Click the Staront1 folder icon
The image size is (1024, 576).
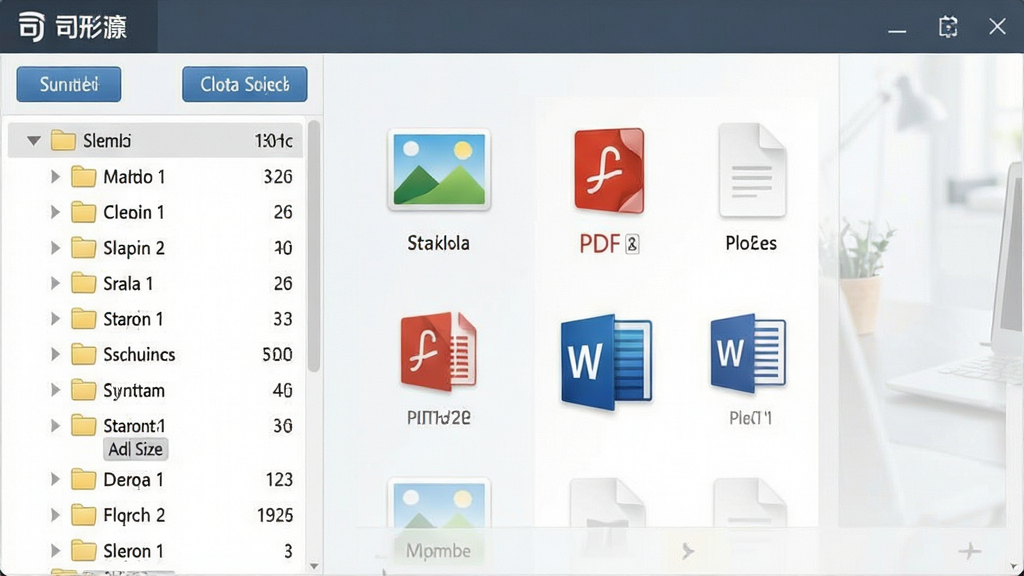pyautogui.click(x=84, y=426)
